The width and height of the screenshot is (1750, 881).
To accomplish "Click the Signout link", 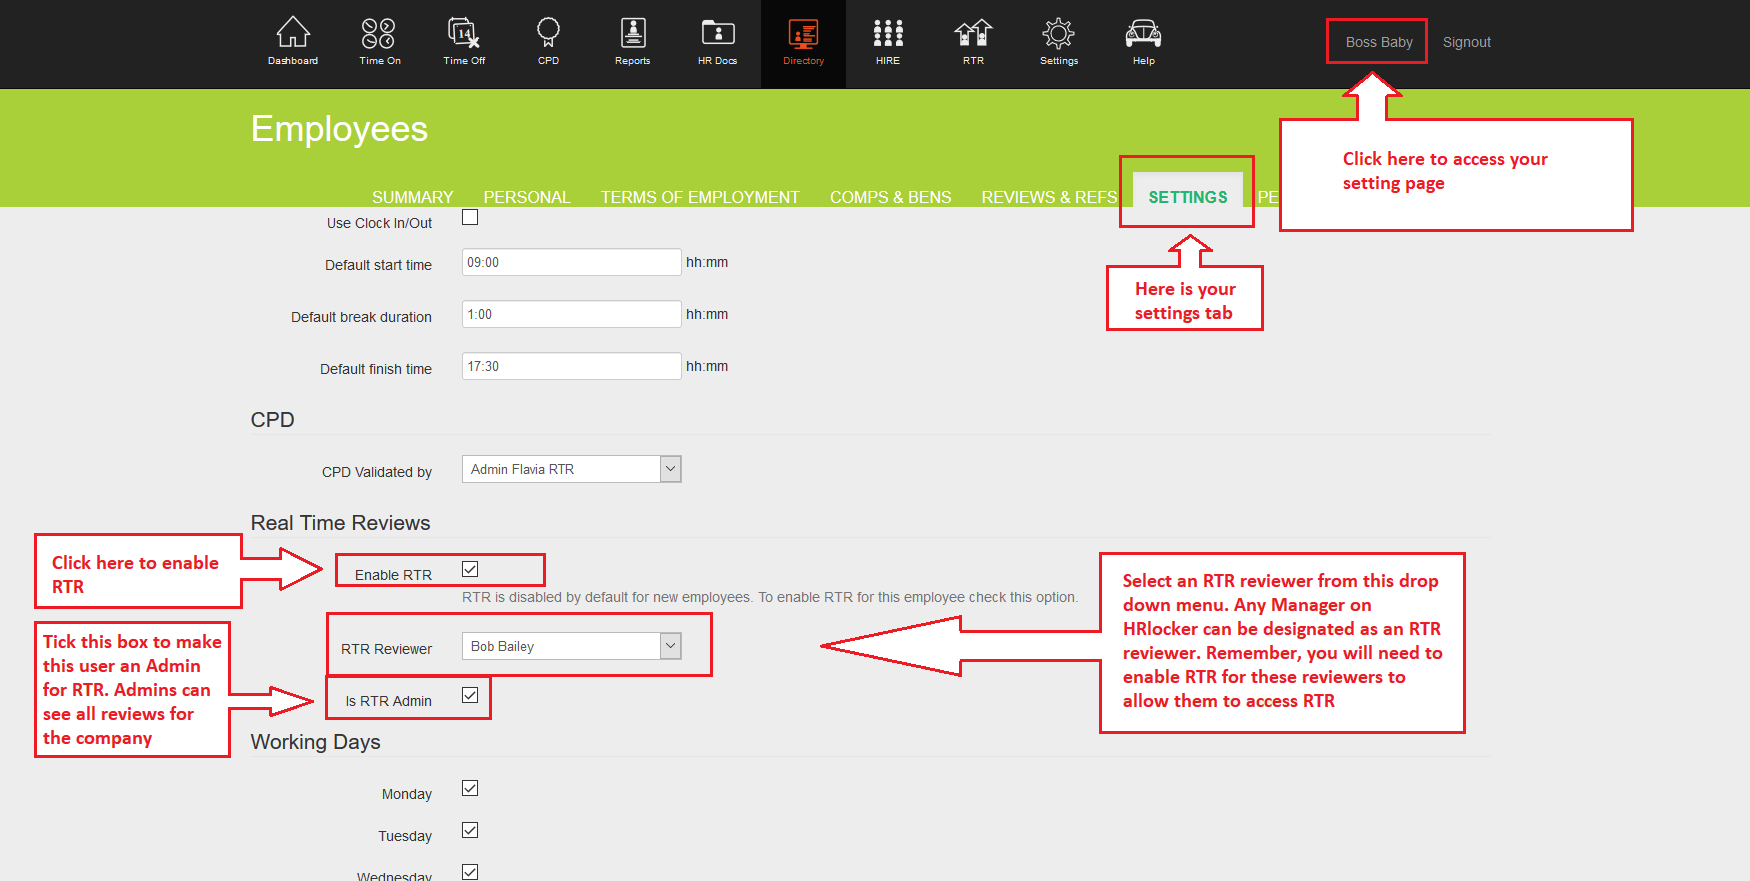I will pyautogui.click(x=1466, y=42).
